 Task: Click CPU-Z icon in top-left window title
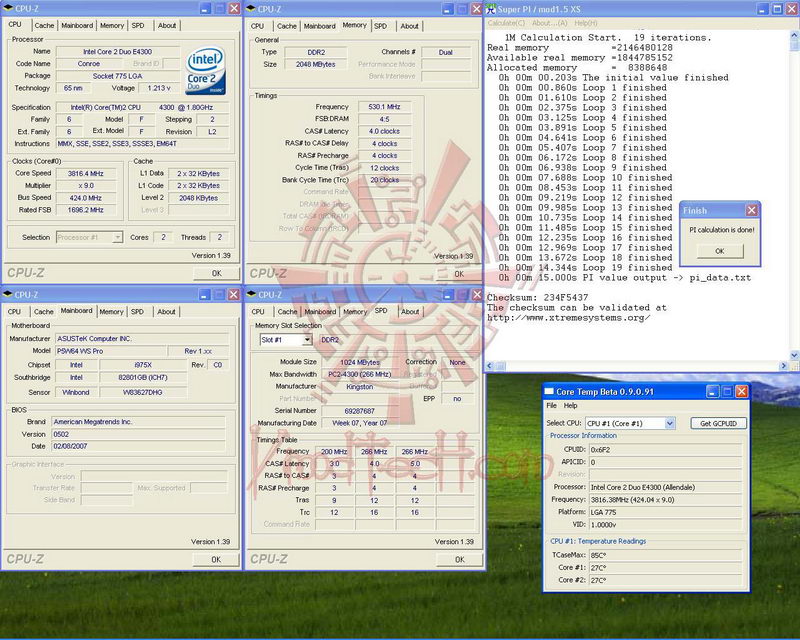coord(8,9)
